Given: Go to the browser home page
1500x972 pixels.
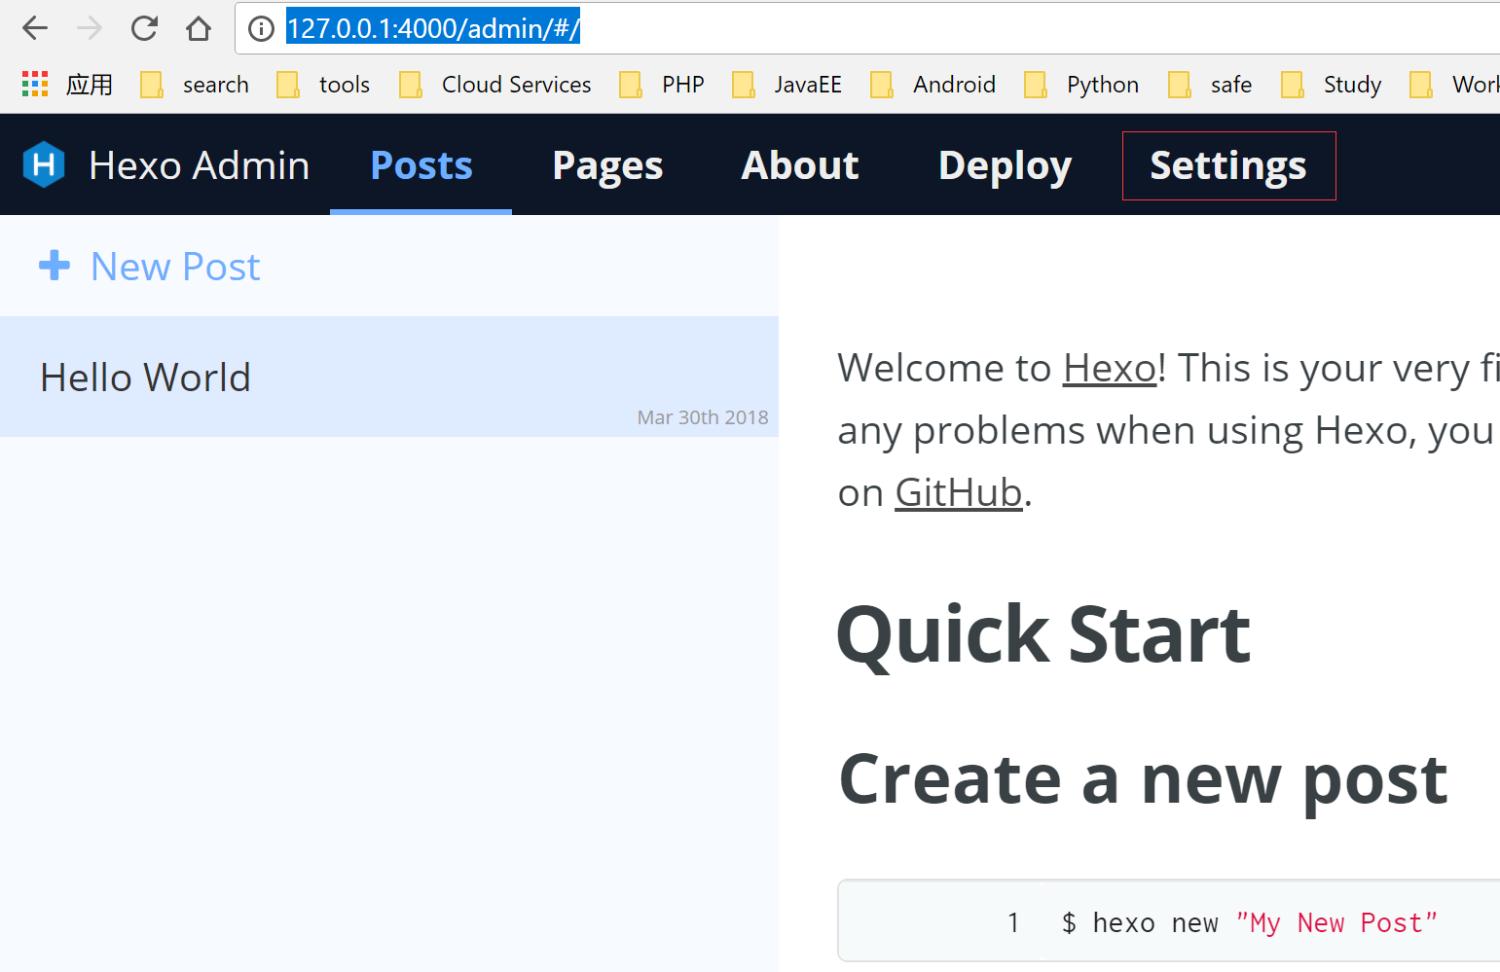Looking at the screenshot, I should tap(199, 28).
